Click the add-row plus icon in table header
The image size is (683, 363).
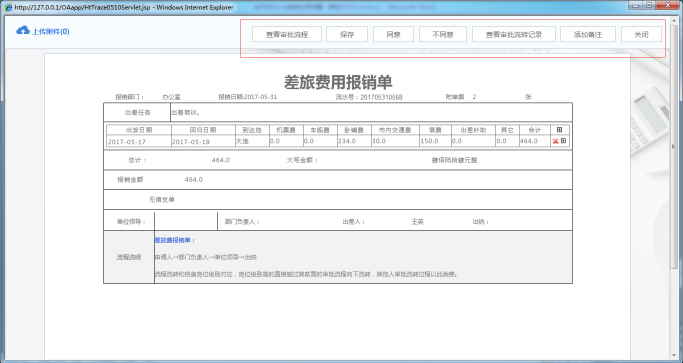[560, 130]
